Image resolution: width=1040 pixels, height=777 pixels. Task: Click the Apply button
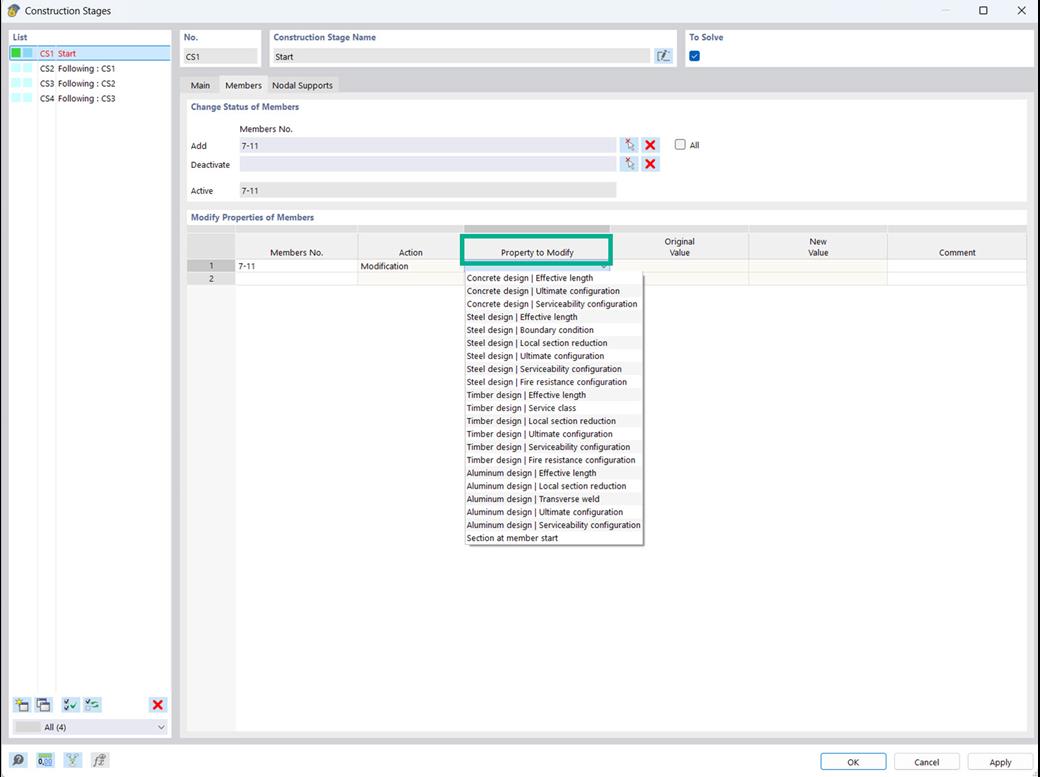click(x=1000, y=762)
